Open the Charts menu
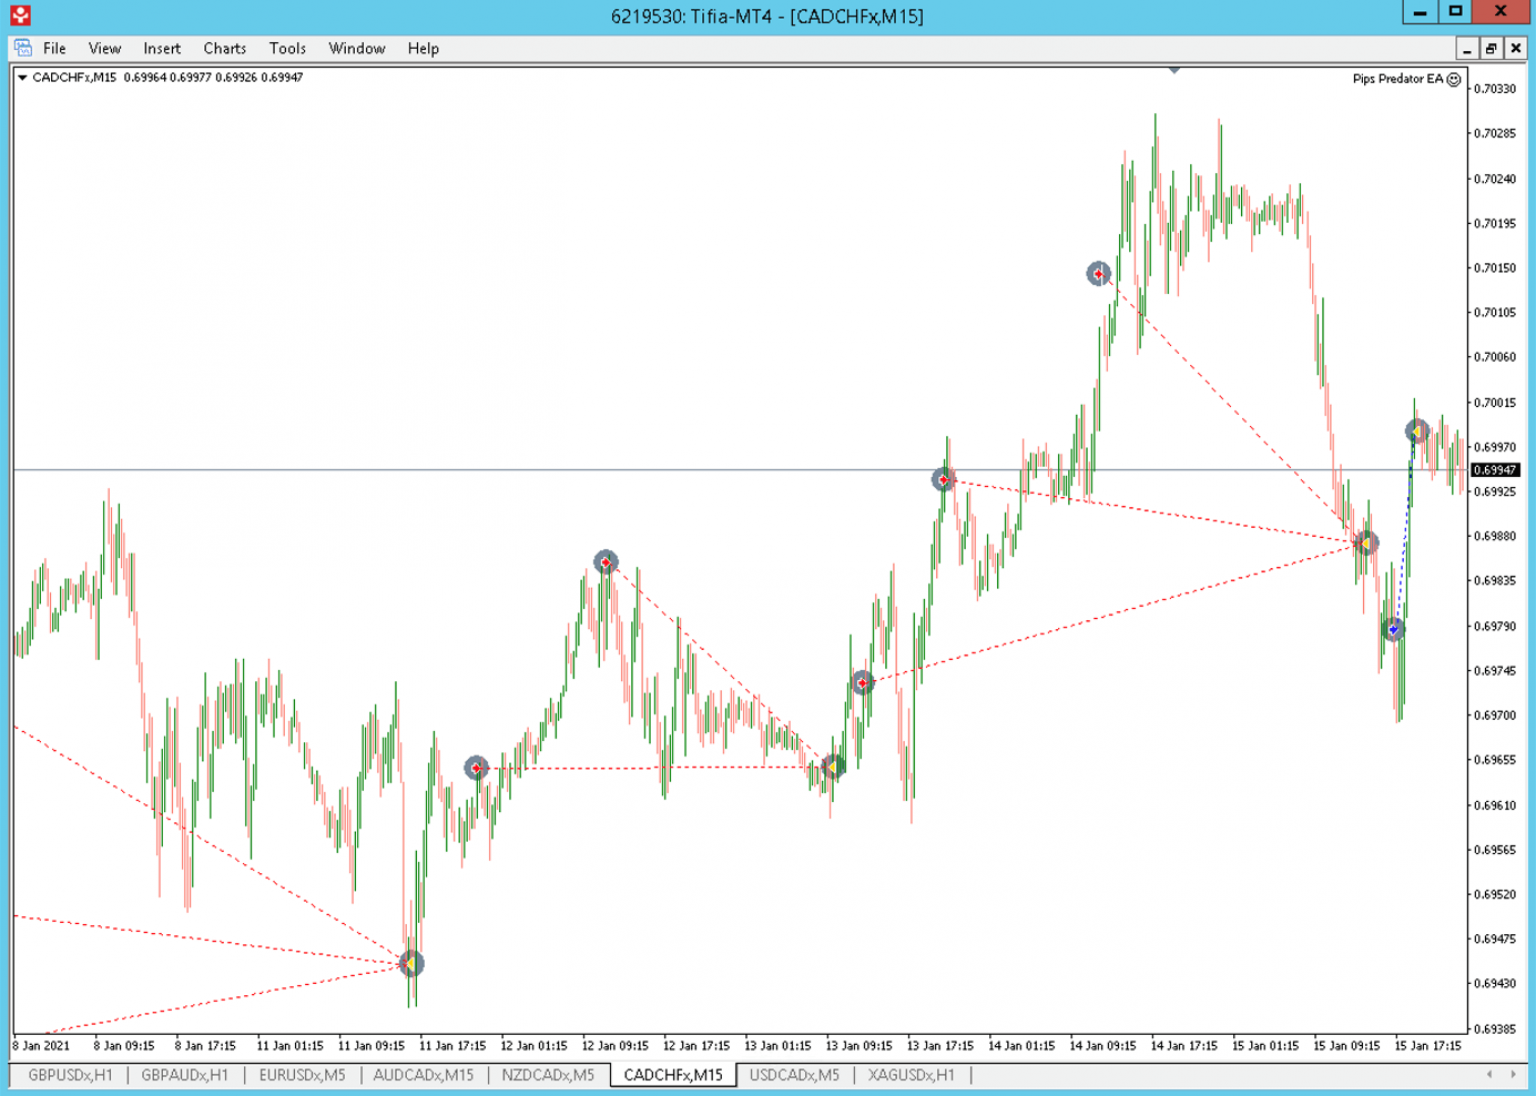Viewport: 1536px width, 1096px height. [224, 48]
